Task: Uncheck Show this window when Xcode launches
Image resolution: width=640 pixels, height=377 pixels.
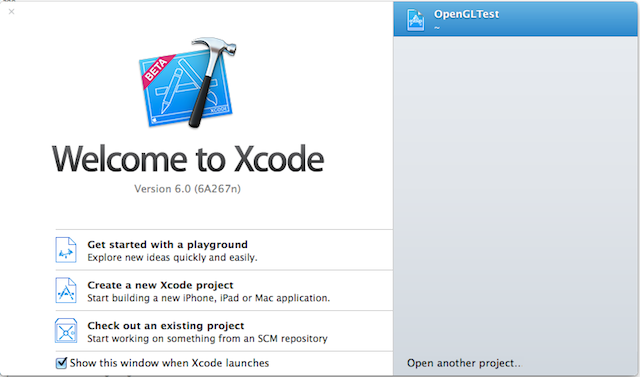Action: tap(61, 363)
